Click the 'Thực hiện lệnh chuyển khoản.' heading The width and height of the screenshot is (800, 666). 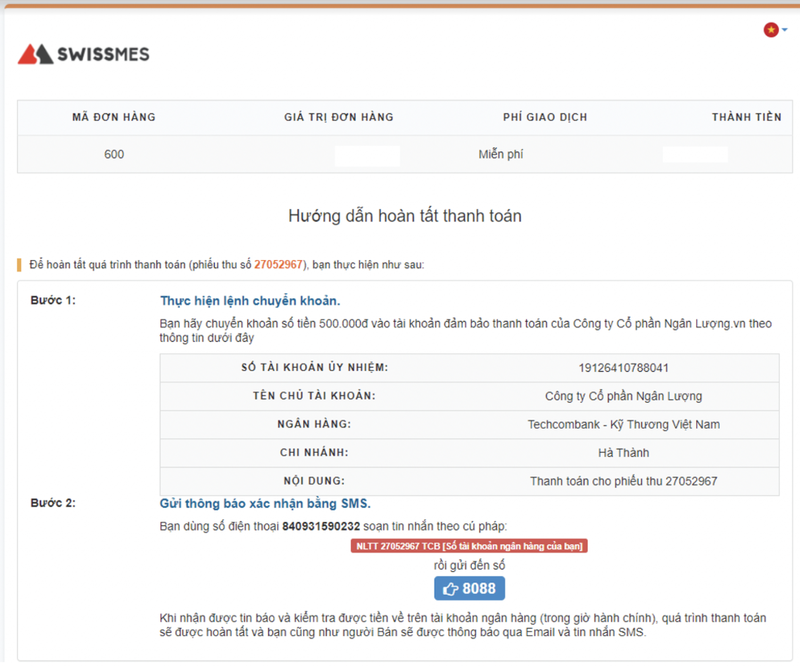250,301
